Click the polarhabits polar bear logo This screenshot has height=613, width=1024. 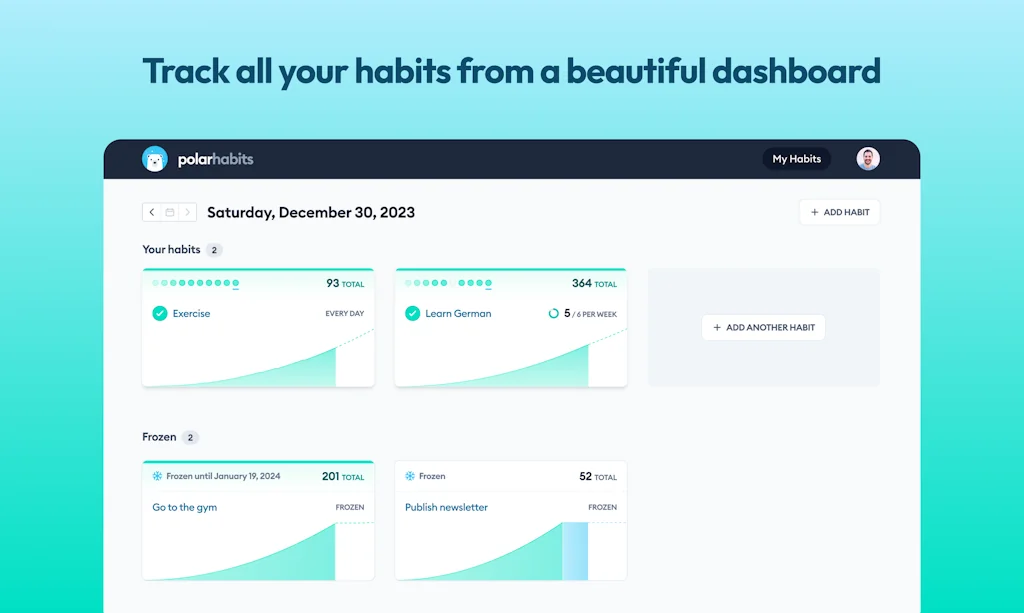point(155,158)
